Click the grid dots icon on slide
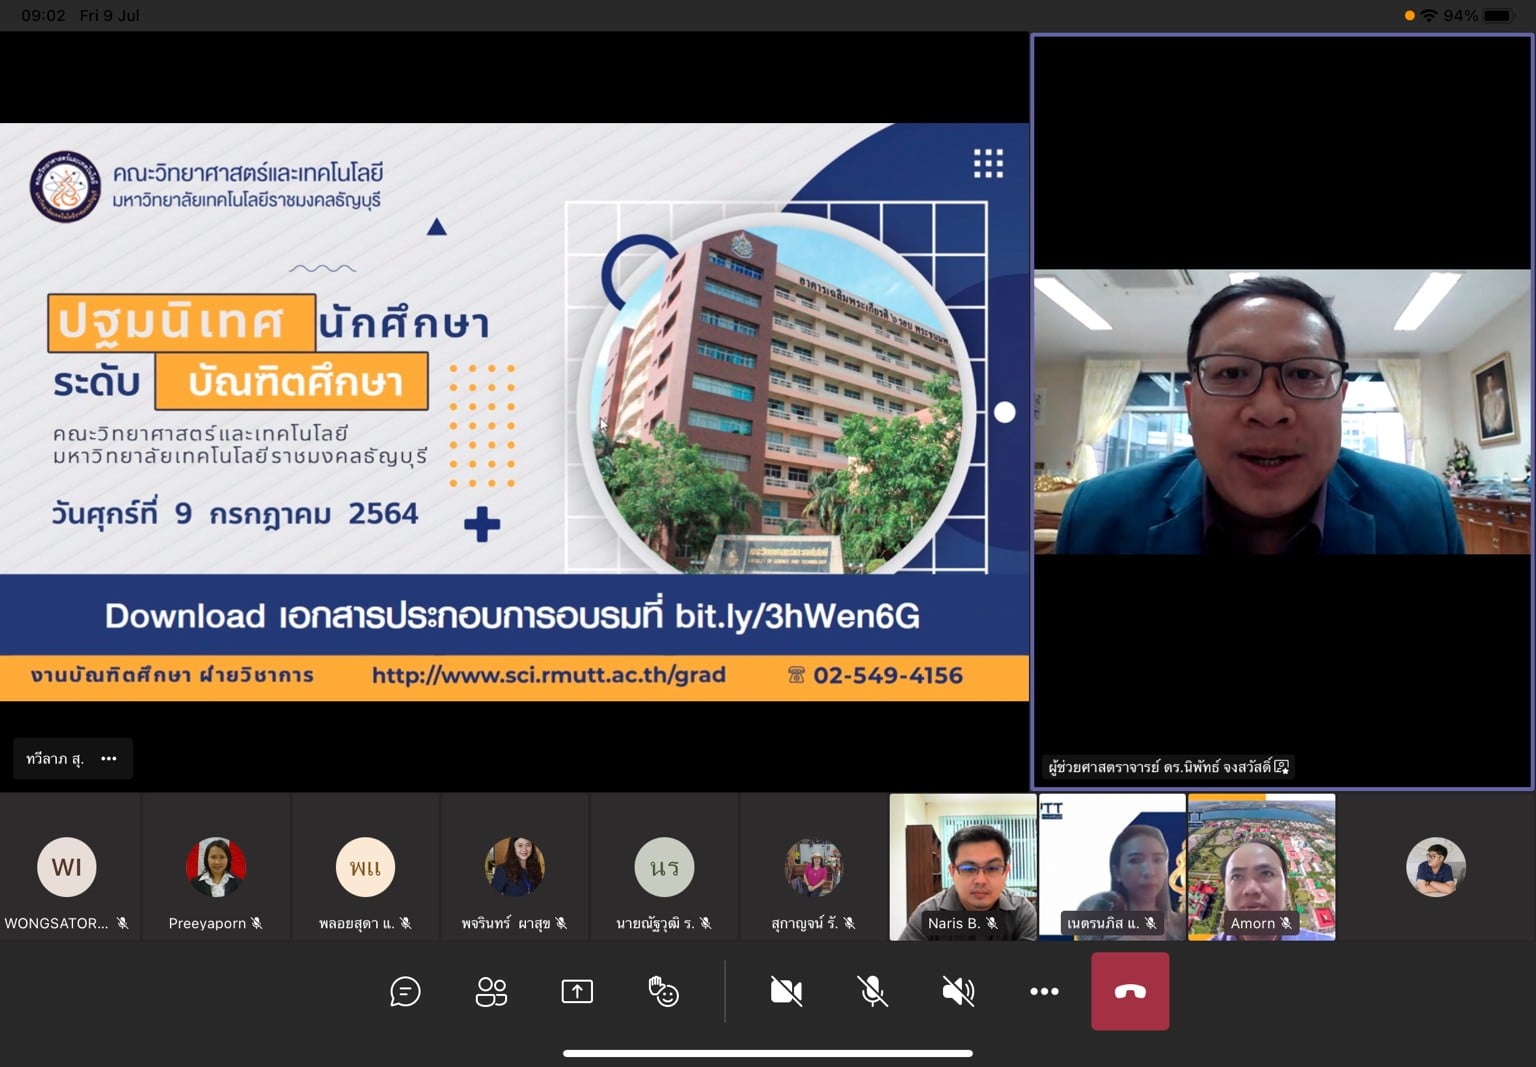The width and height of the screenshot is (1536, 1067). (x=988, y=163)
